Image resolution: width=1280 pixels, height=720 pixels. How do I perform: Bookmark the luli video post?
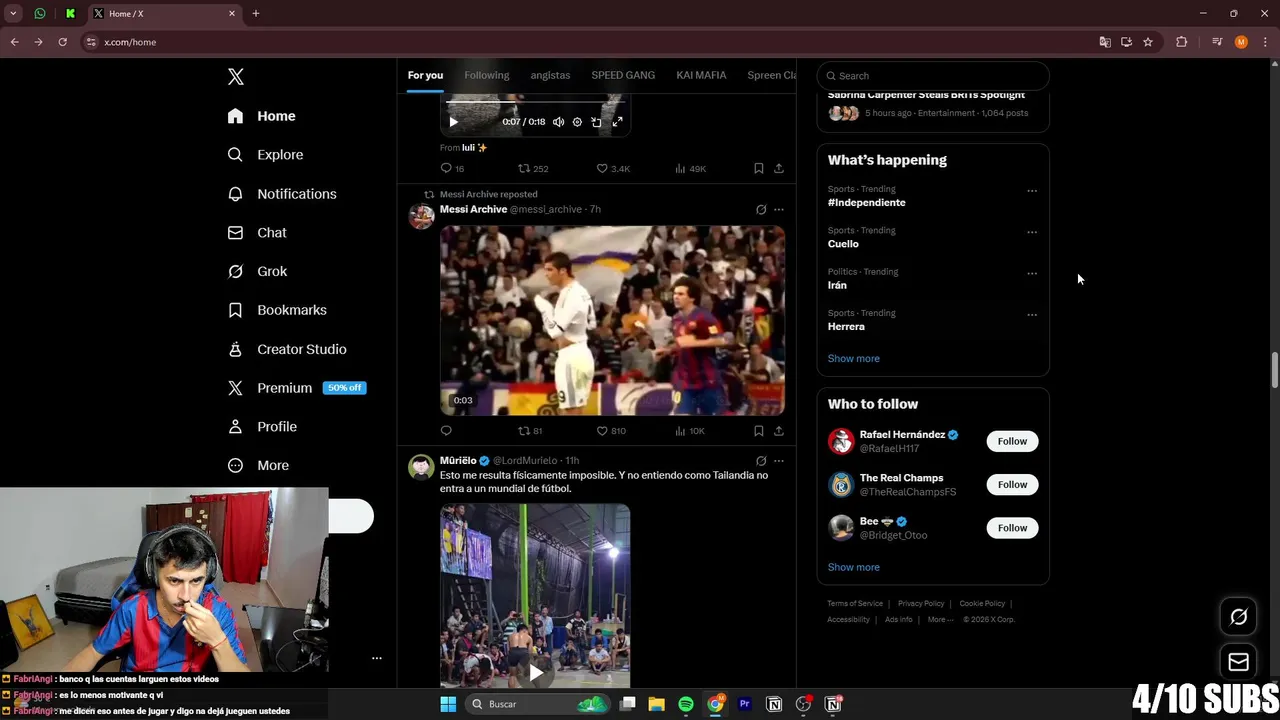pyautogui.click(x=758, y=169)
